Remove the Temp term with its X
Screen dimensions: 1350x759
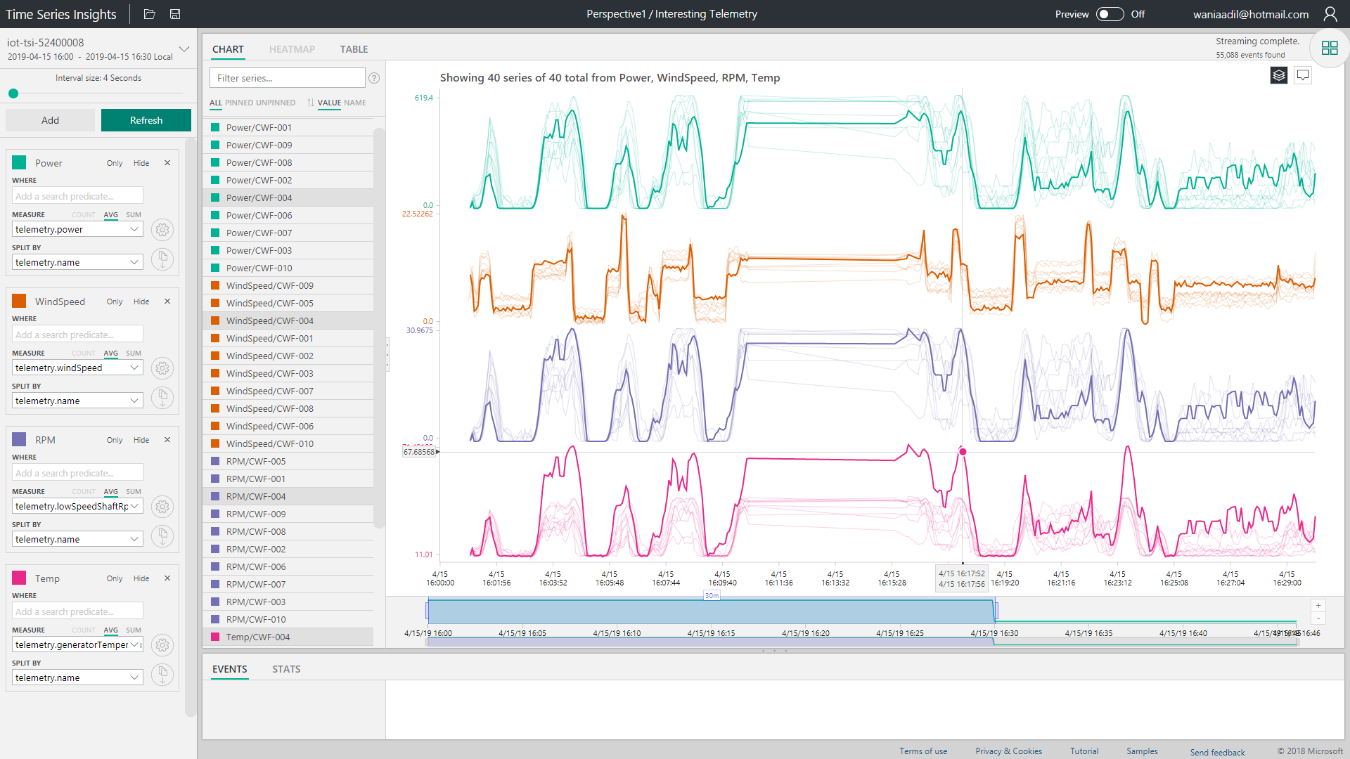point(167,578)
